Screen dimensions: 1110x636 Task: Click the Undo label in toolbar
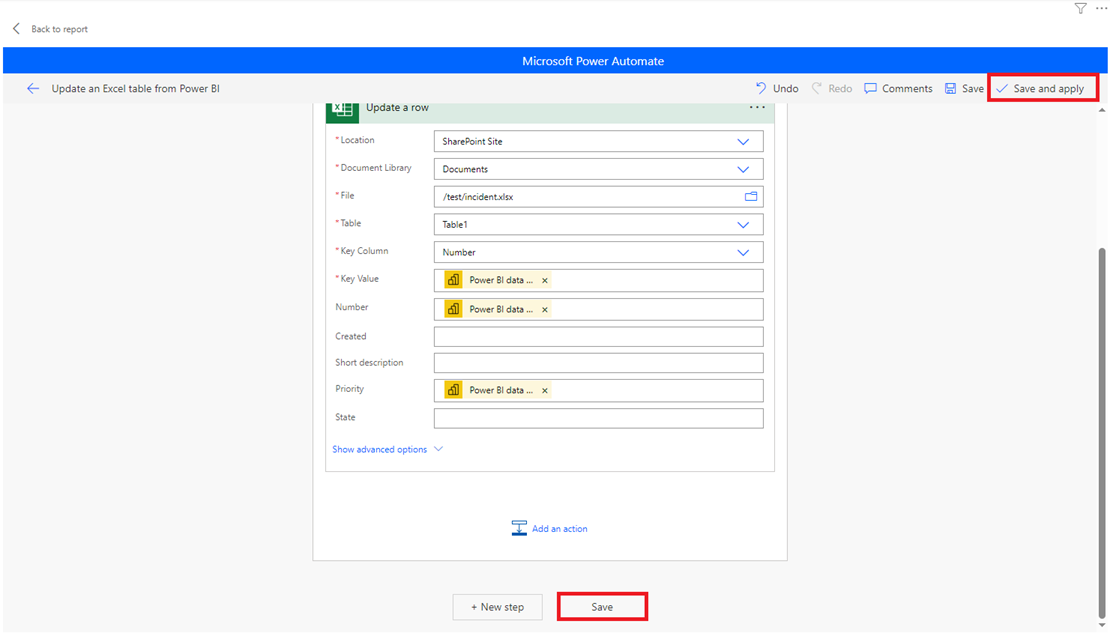click(785, 89)
